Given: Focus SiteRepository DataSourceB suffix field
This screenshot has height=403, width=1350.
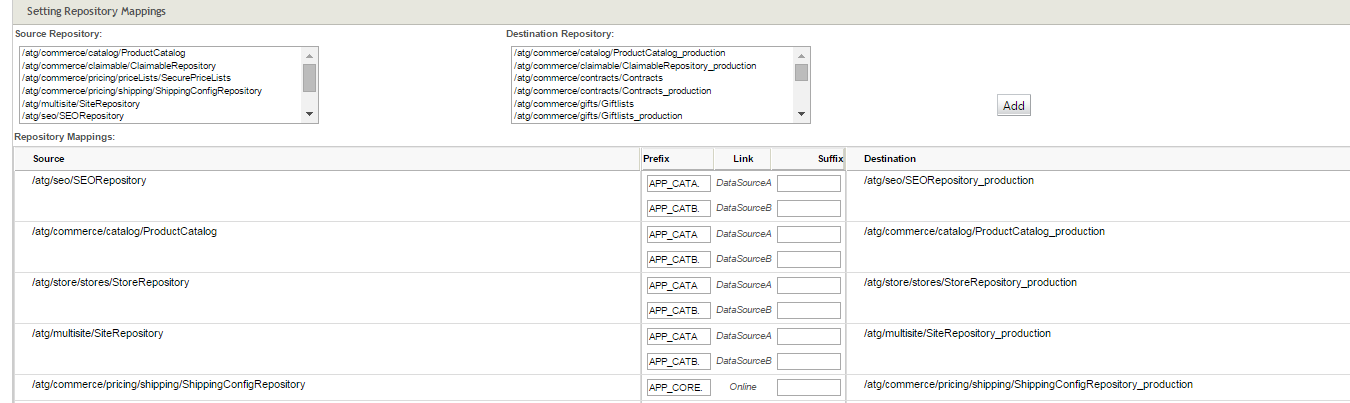Looking at the screenshot, I should click(809, 362).
